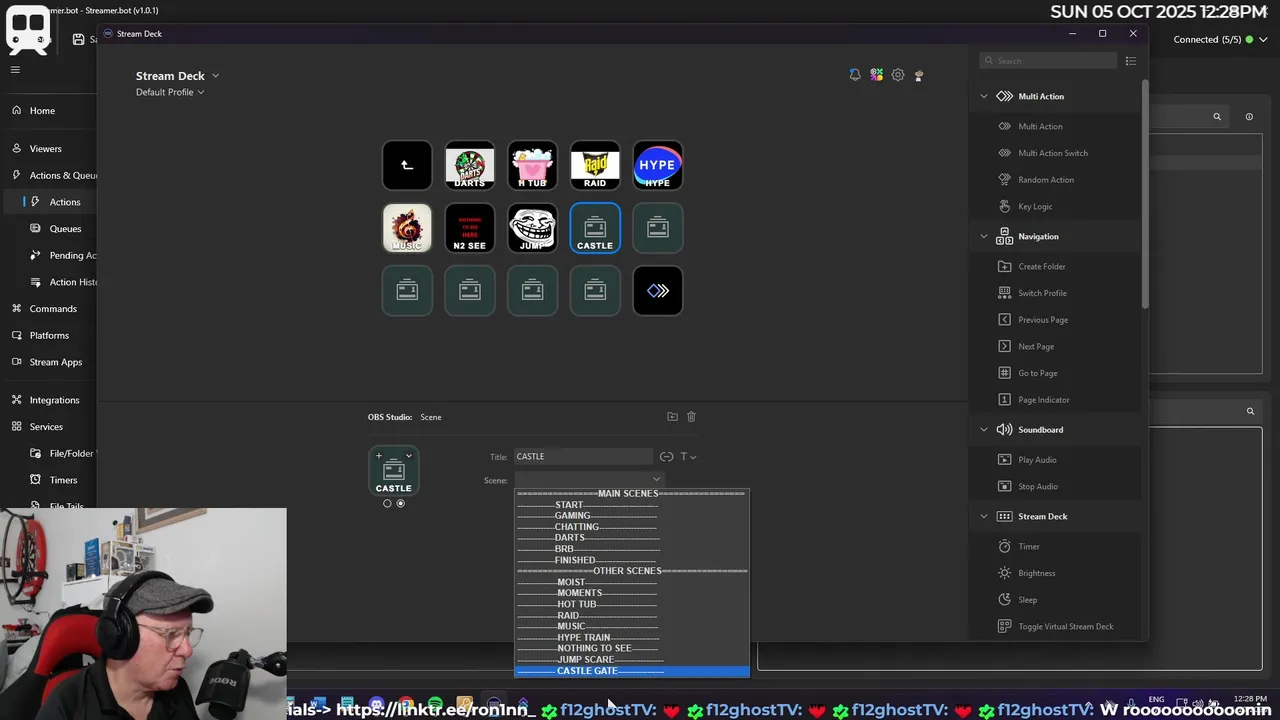Choose START from the scene list
This screenshot has height=720, width=1280.
pos(632,505)
